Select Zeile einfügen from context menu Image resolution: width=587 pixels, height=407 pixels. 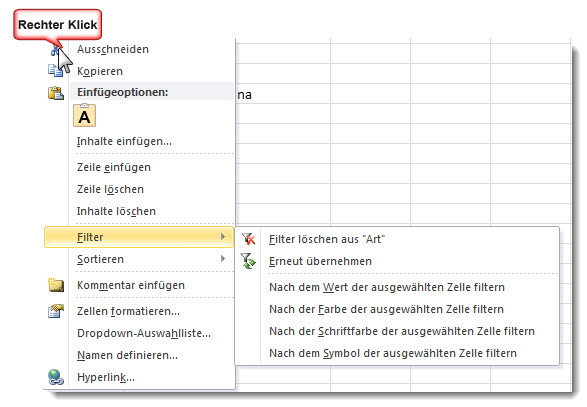[114, 167]
